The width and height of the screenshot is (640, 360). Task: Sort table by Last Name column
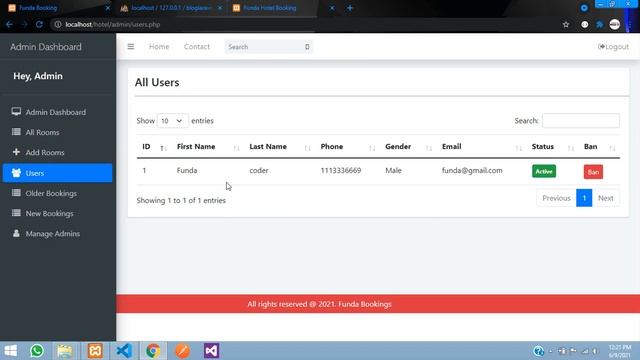pos(280,147)
